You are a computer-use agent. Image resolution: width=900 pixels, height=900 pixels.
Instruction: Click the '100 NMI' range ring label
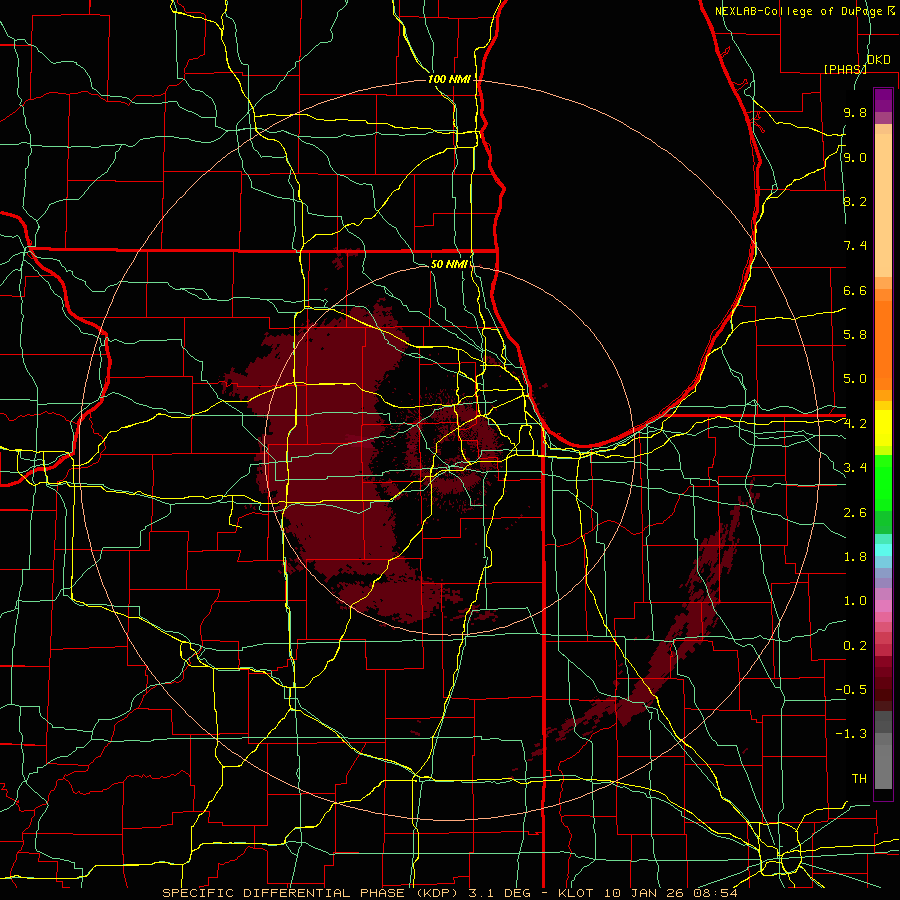pyautogui.click(x=448, y=79)
